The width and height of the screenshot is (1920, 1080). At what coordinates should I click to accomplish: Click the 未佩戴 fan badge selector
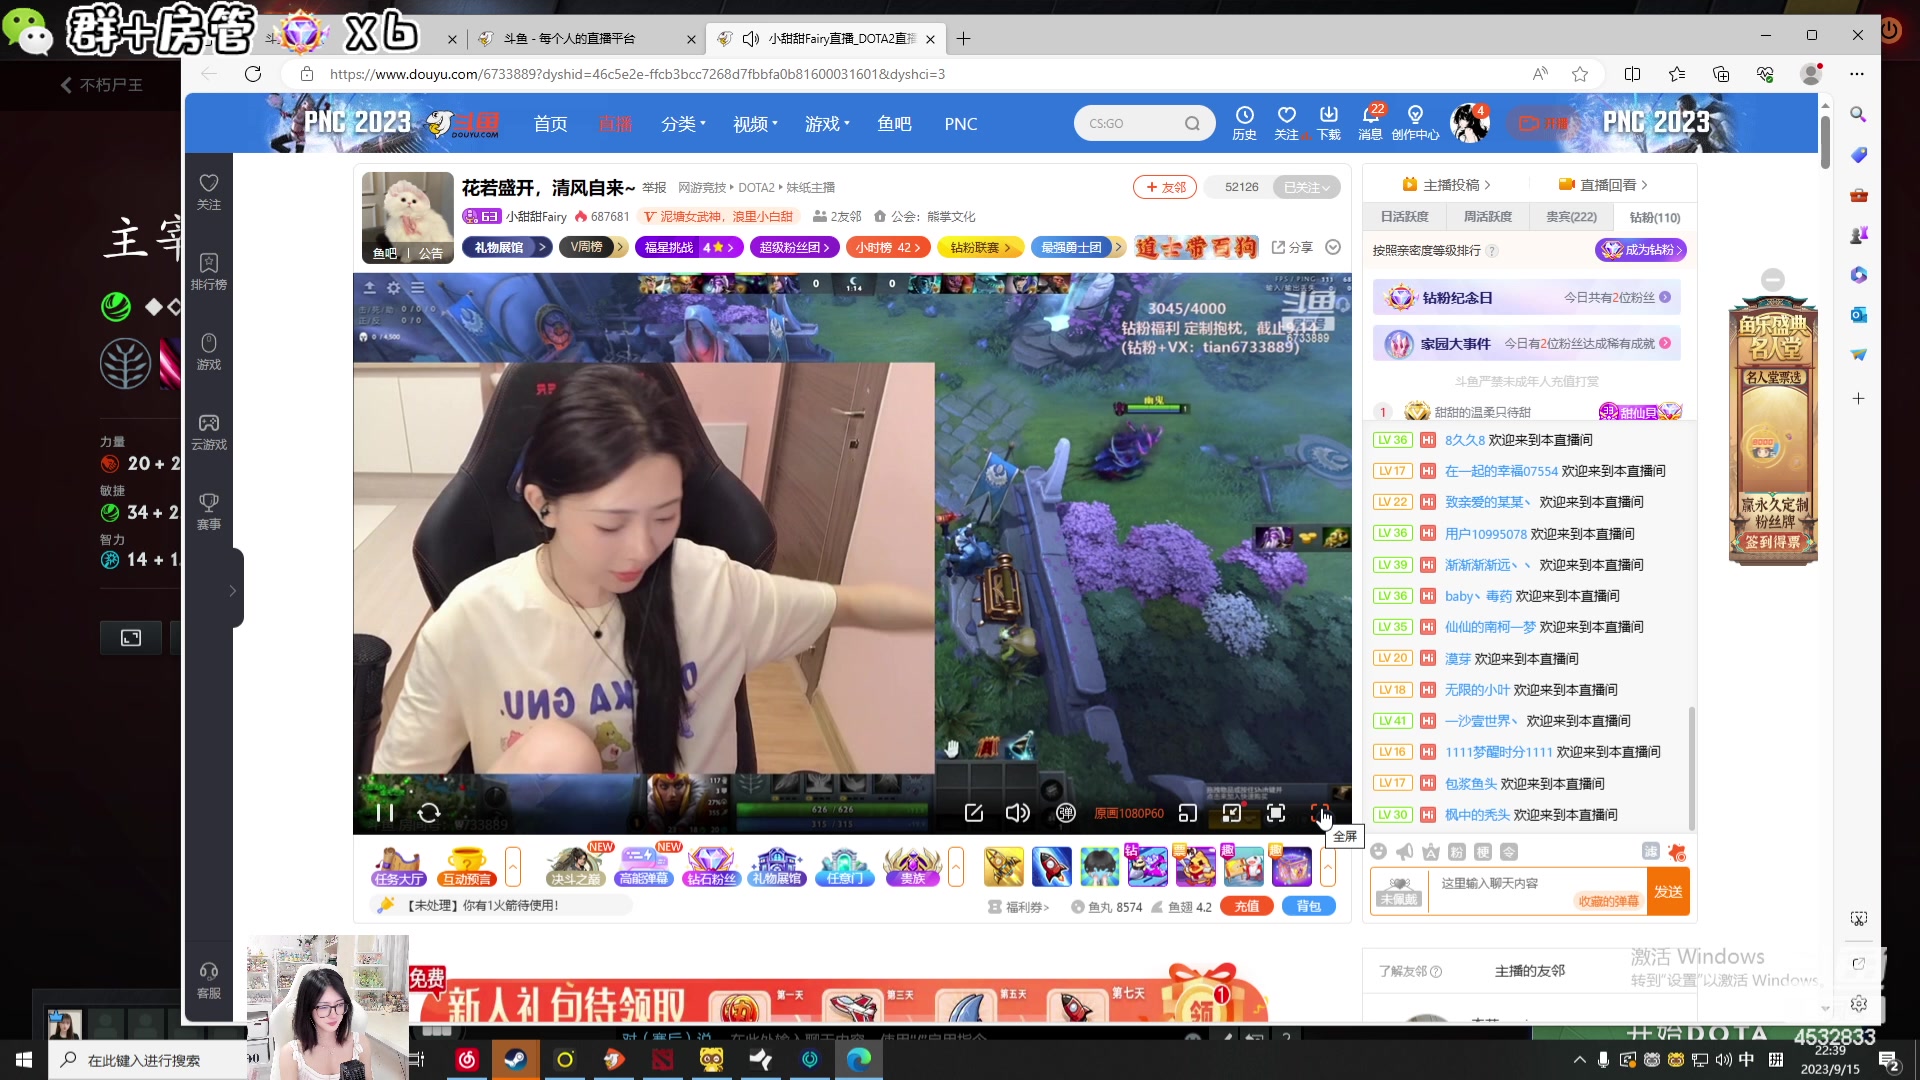pos(1399,891)
